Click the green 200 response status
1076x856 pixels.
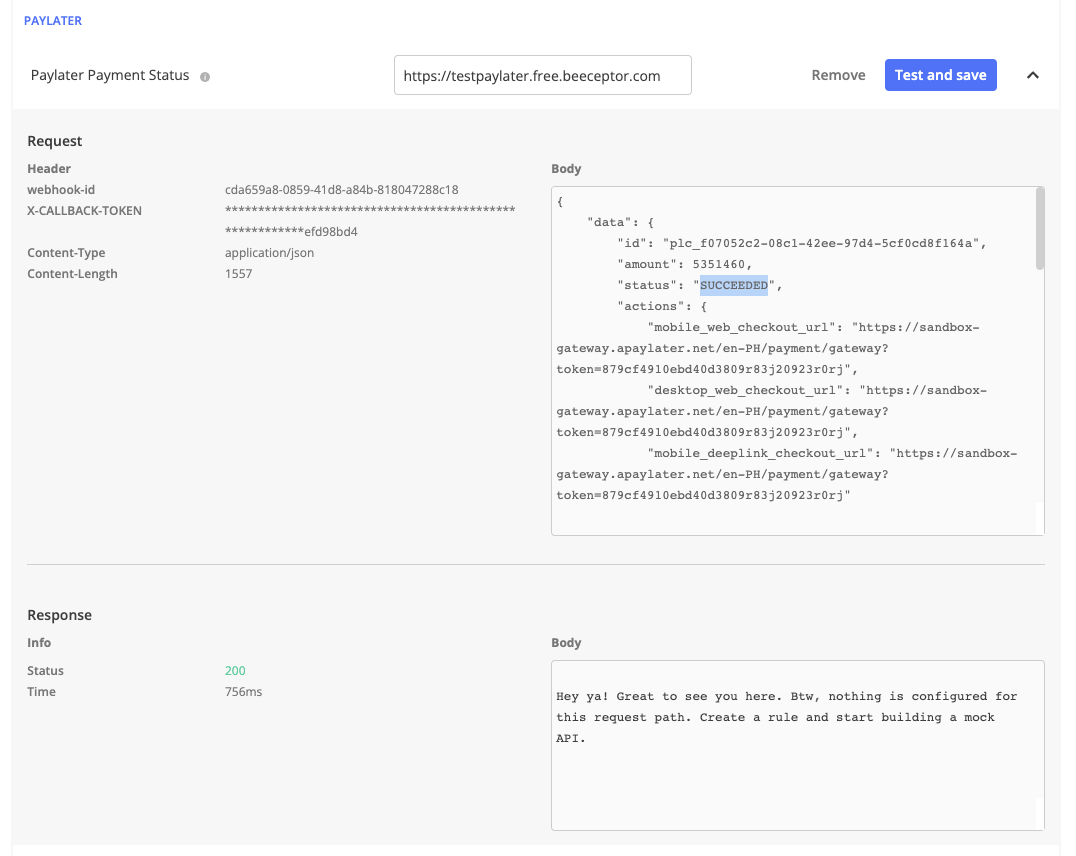pos(235,671)
